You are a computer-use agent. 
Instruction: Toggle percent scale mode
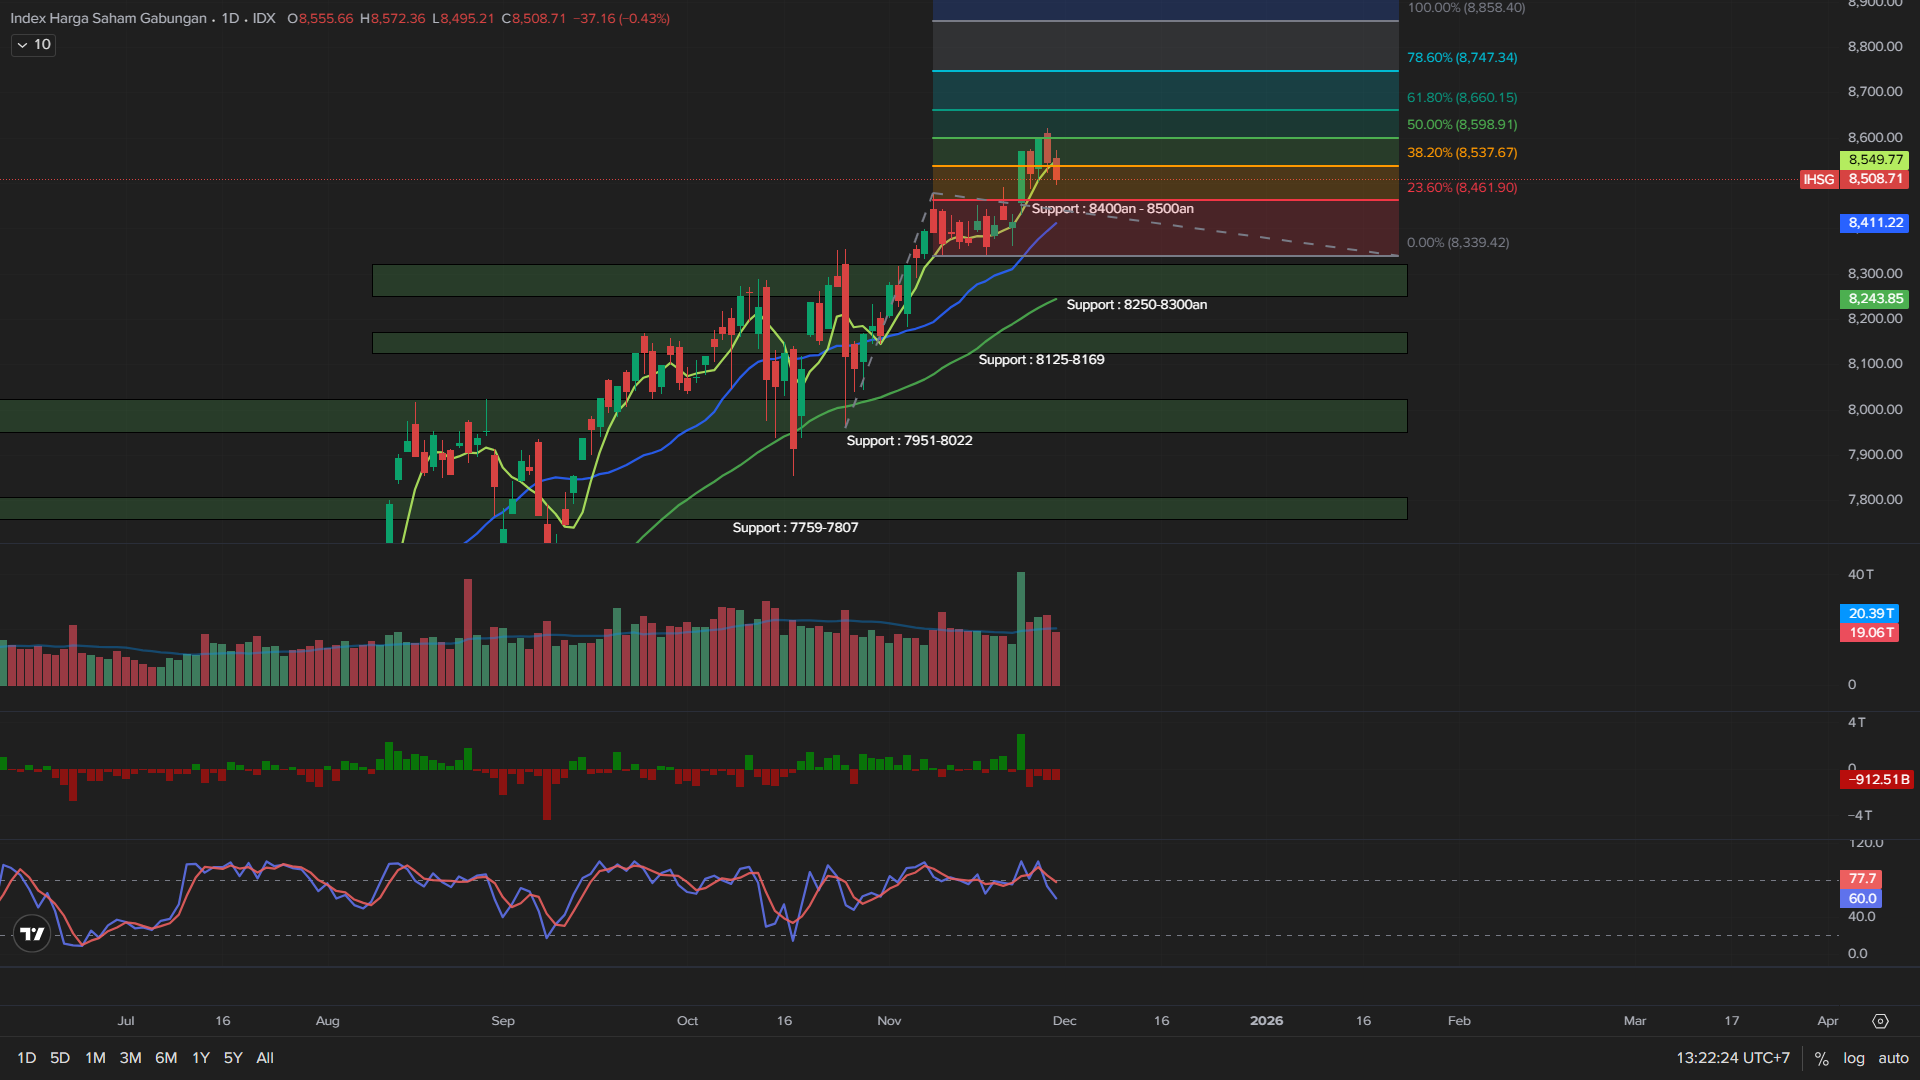[1821, 1058]
